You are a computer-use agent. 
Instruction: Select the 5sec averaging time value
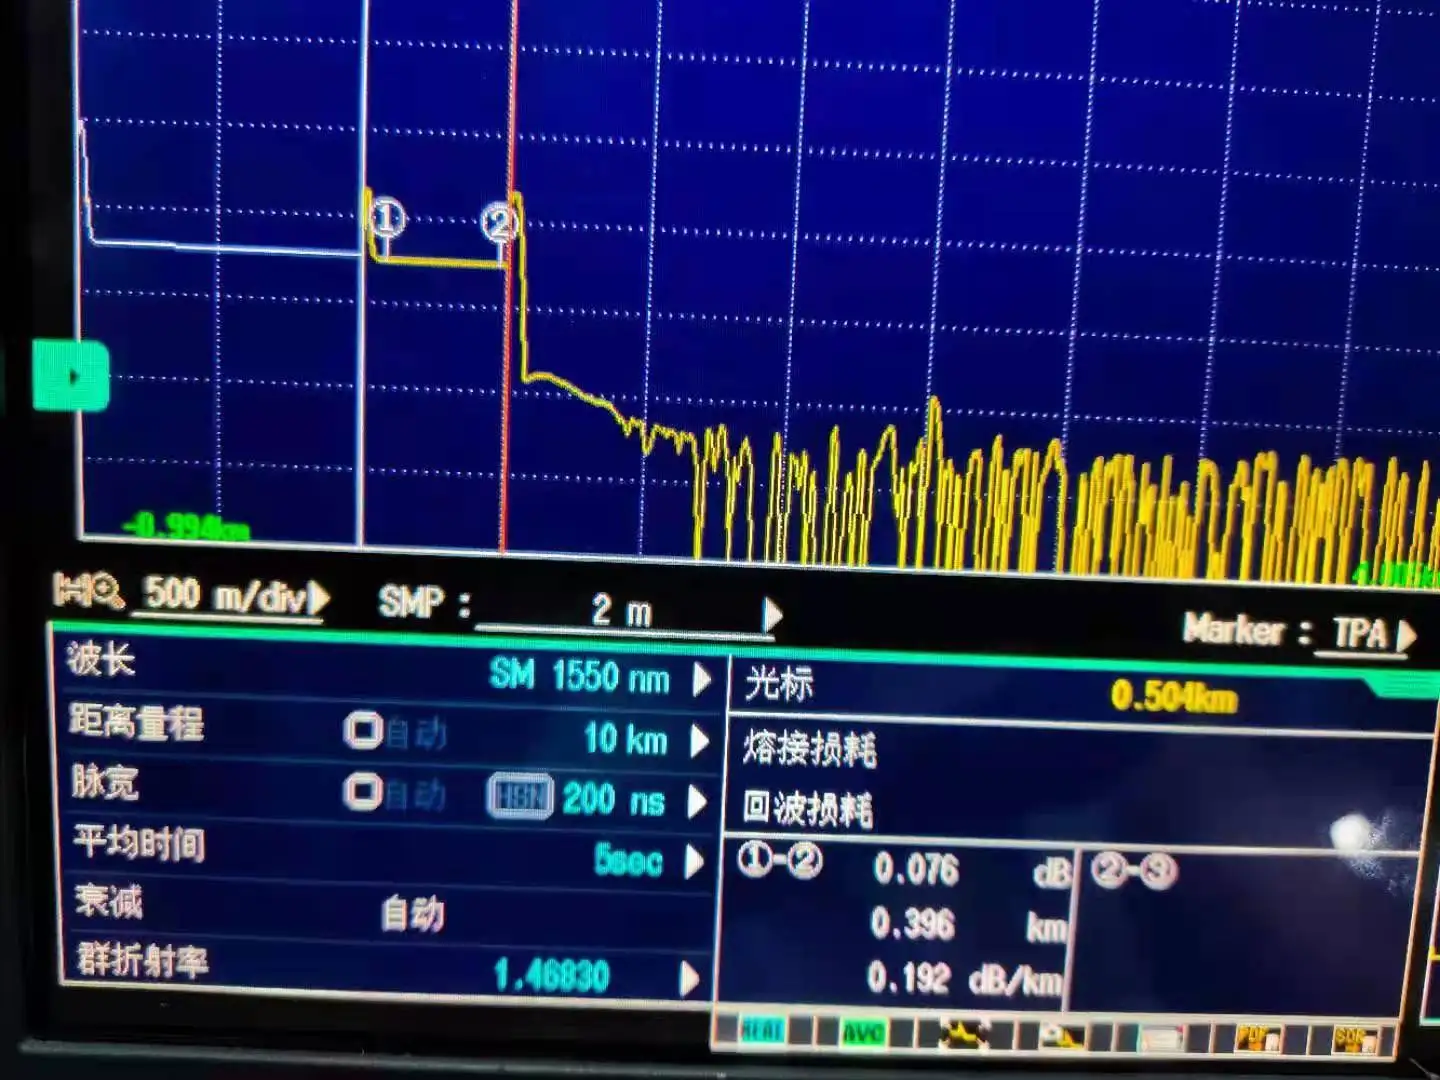pyautogui.click(x=628, y=860)
